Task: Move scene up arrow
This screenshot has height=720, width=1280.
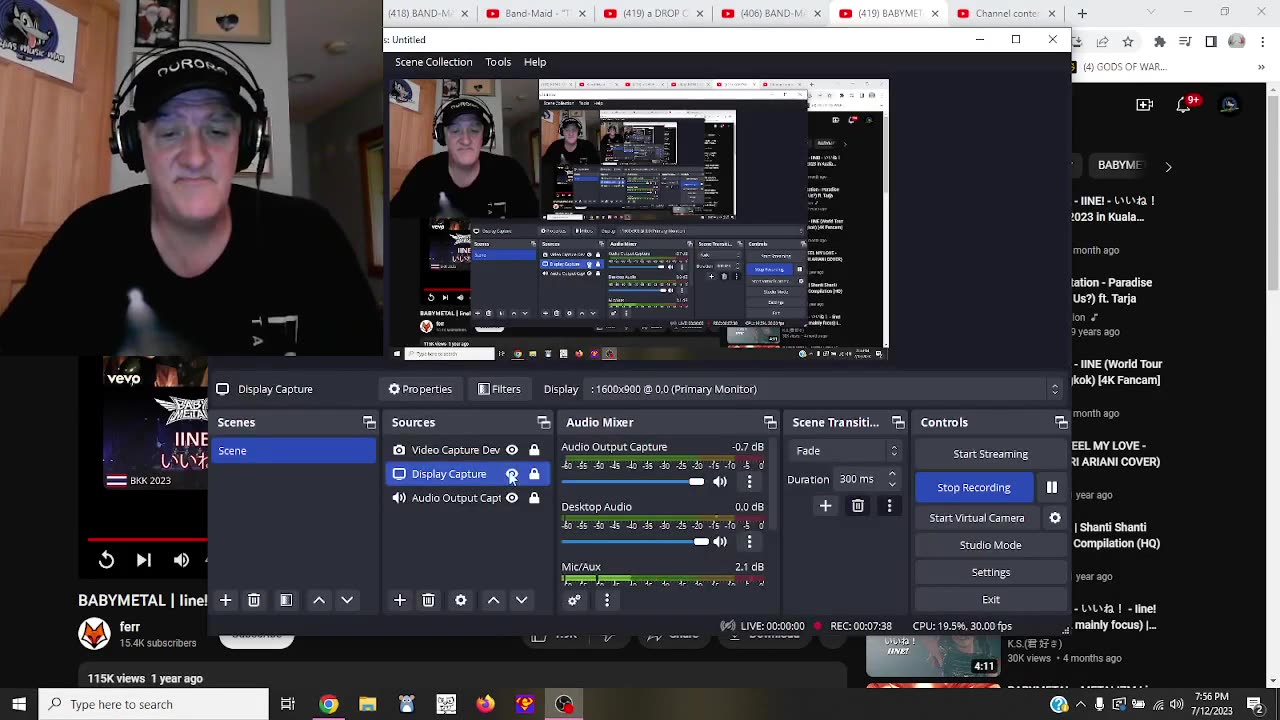Action: pyautogui.click(x=319, y=600)
